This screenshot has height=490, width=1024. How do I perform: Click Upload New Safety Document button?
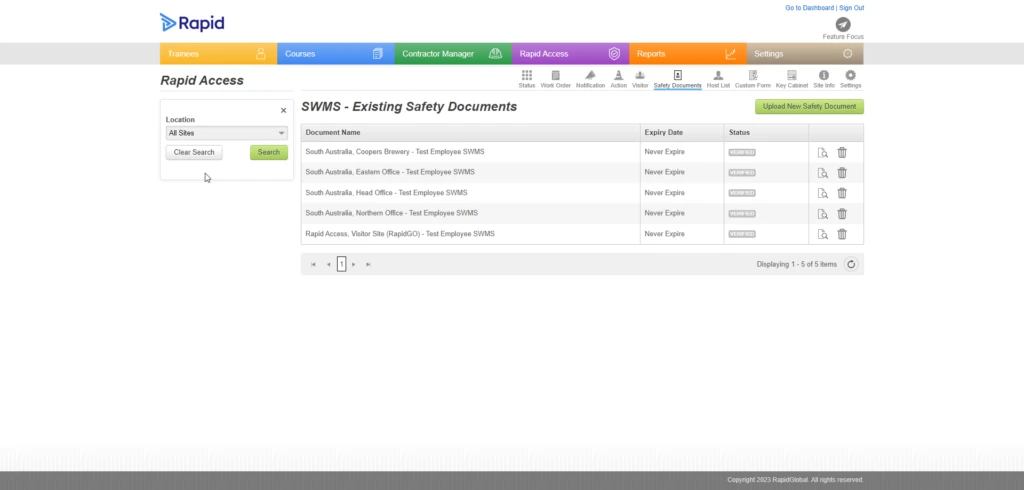(x=809, y=106)
